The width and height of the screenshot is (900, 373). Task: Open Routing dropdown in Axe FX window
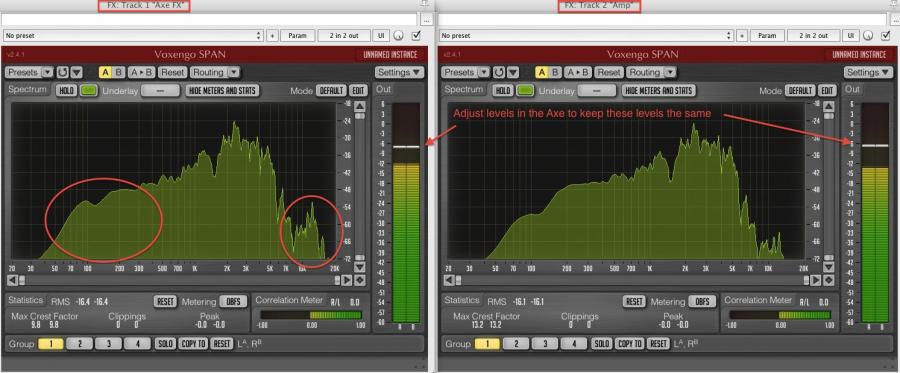point(215,72)
